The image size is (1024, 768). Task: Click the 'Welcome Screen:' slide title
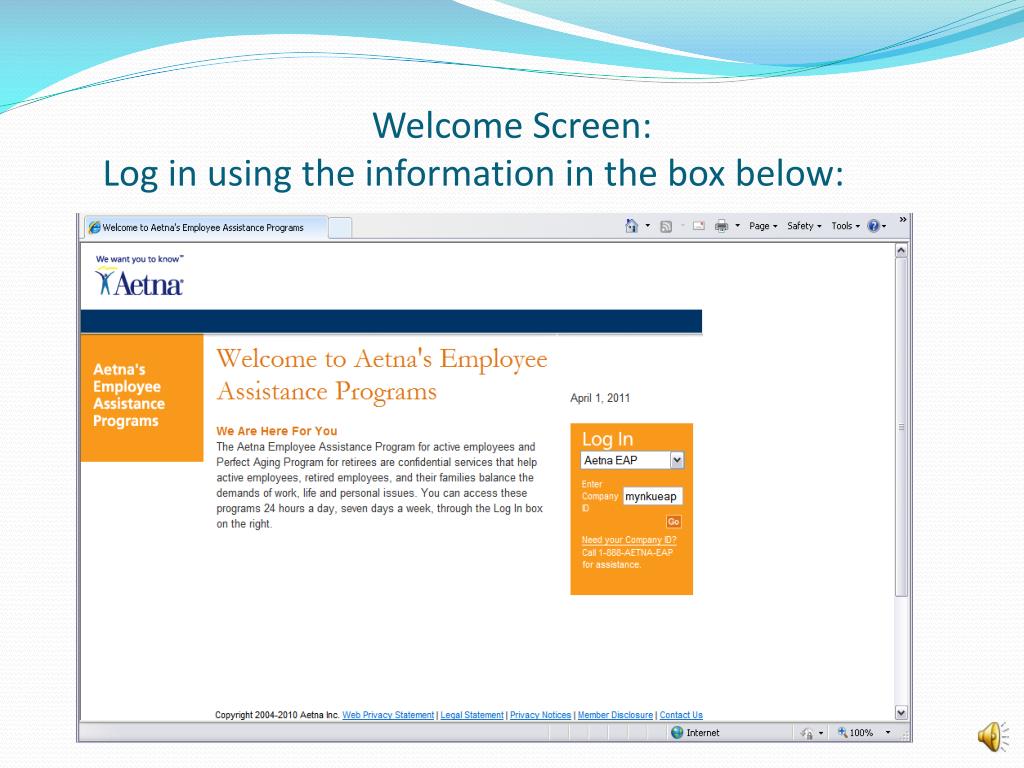point(512,125)
